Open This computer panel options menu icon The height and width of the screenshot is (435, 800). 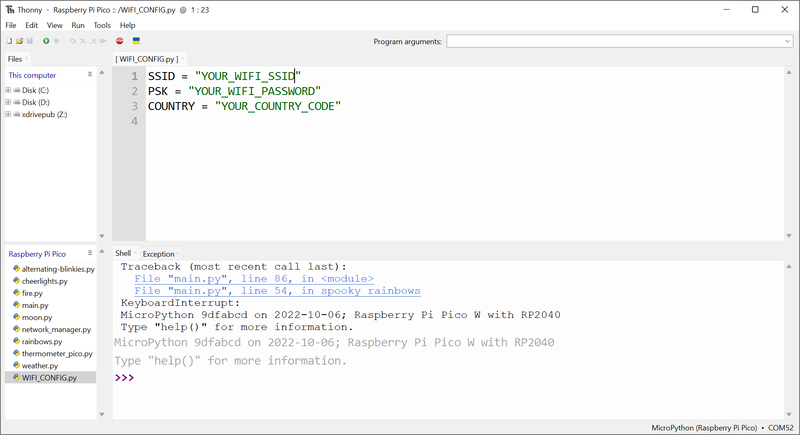click(x=90, y=75)
